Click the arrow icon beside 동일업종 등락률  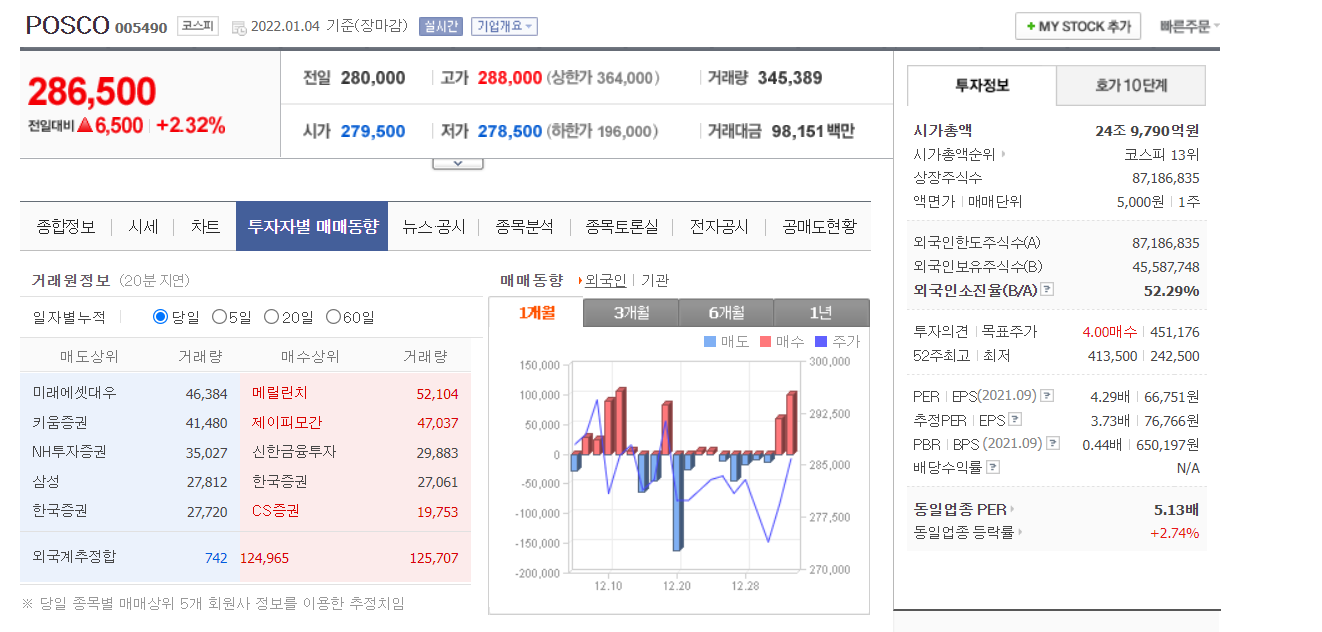(1020, 533)
